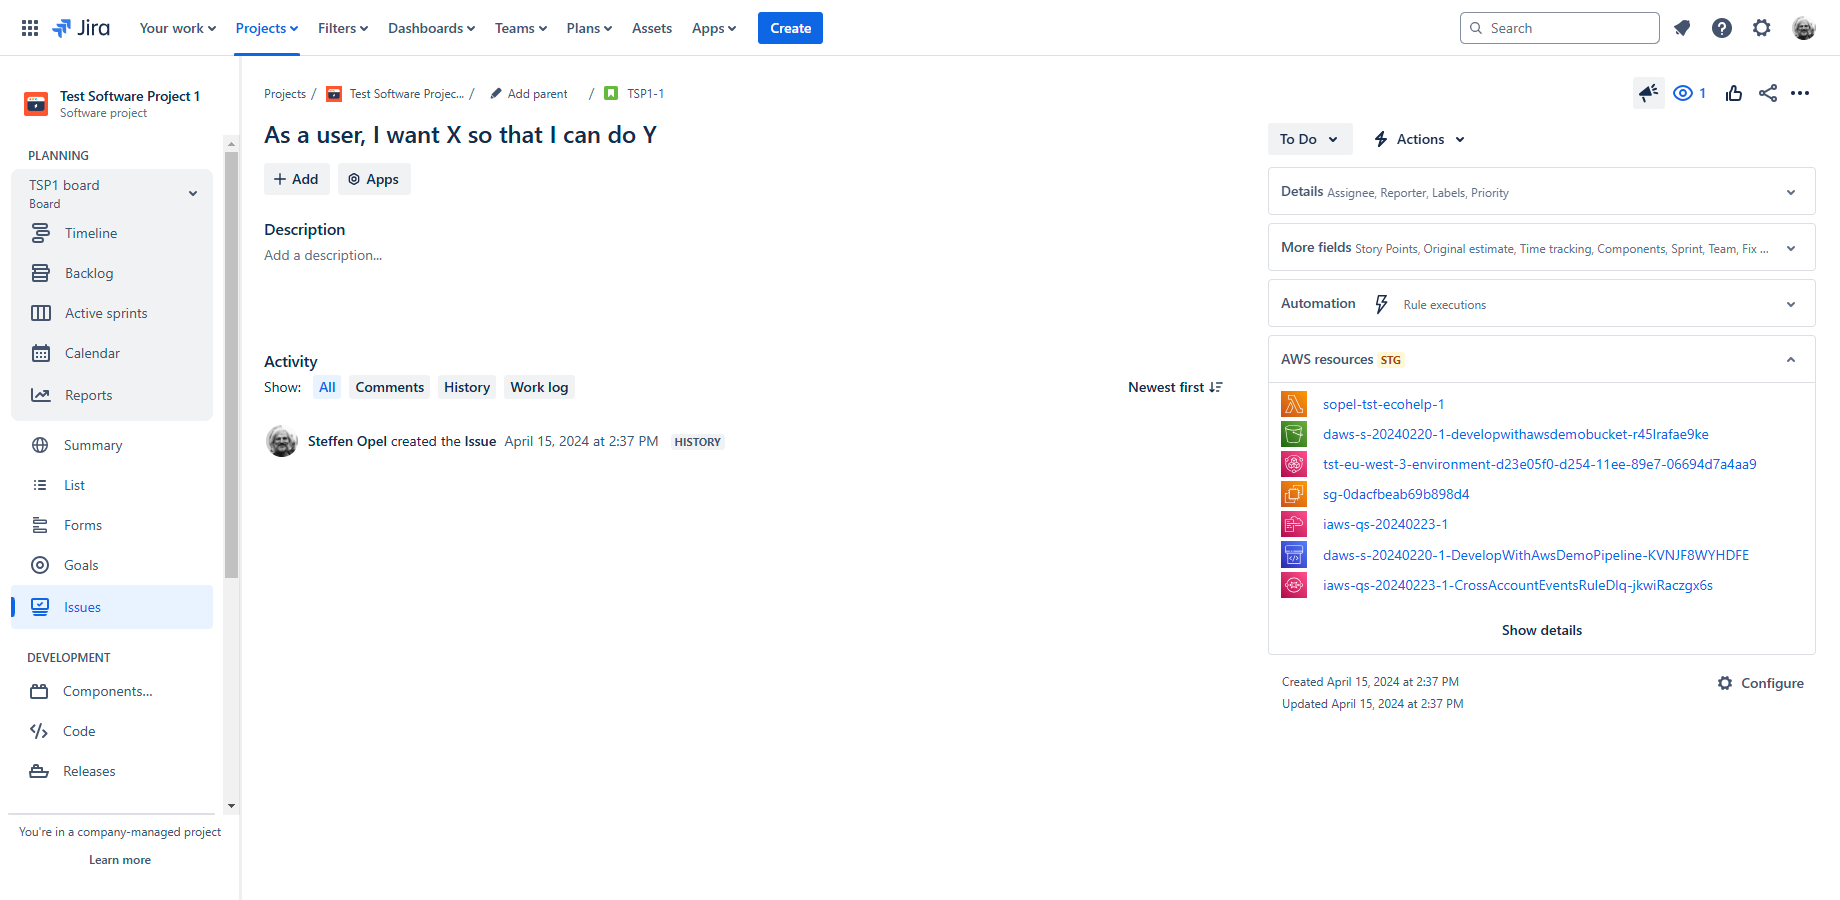Vote for this issue with thumbs-up
Image resolution: width=1840 pixels, height=900 pixels.
(1734, 93)
